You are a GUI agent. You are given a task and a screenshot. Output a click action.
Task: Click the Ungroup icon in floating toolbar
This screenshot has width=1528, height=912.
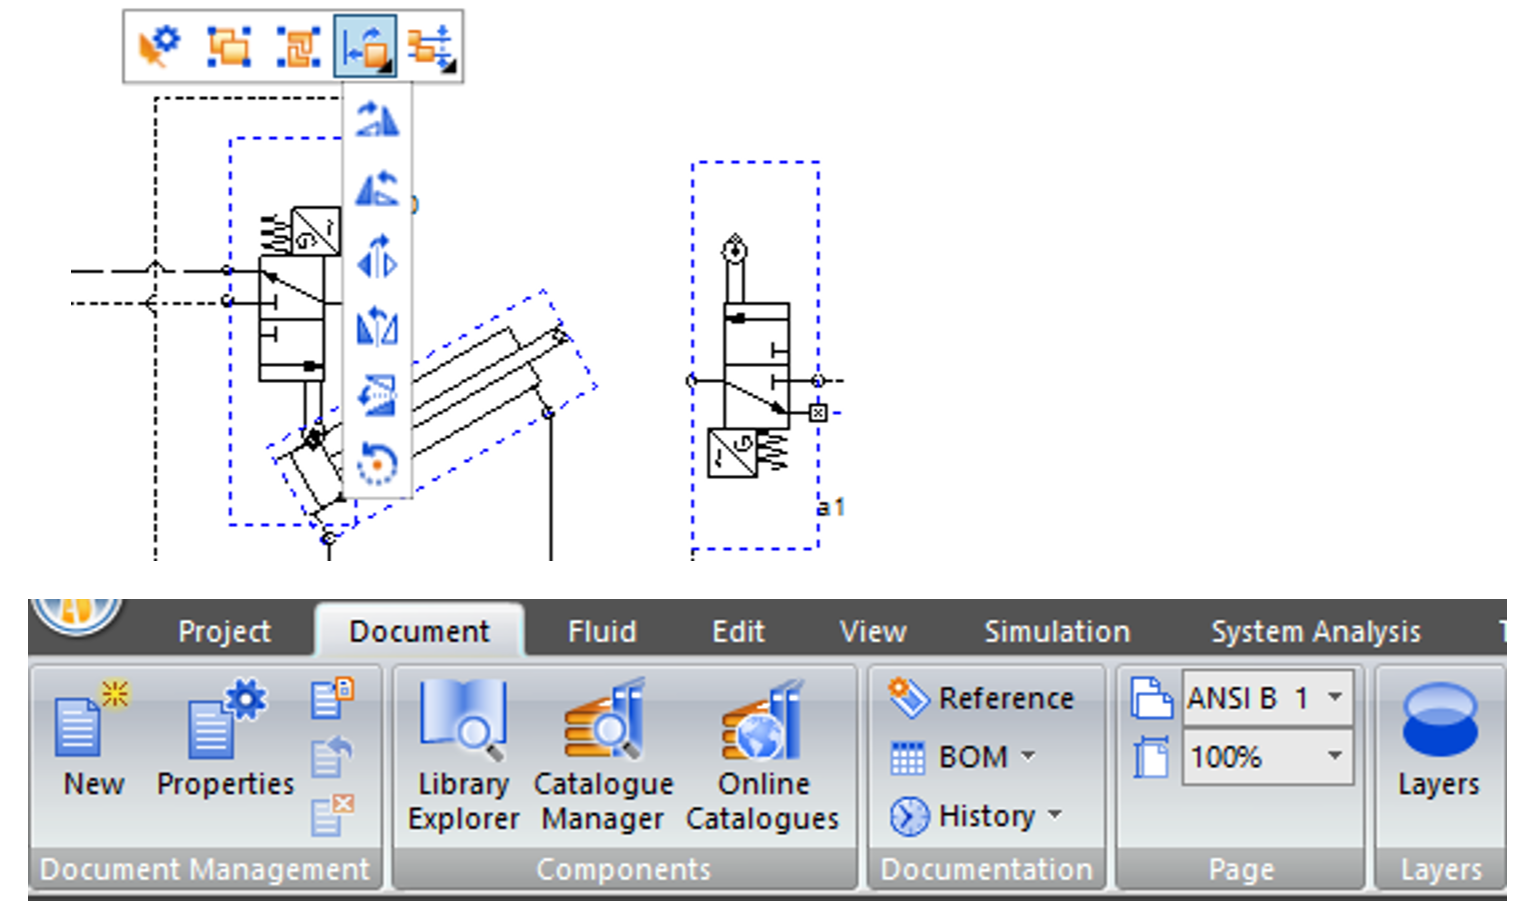click(297, 47)
